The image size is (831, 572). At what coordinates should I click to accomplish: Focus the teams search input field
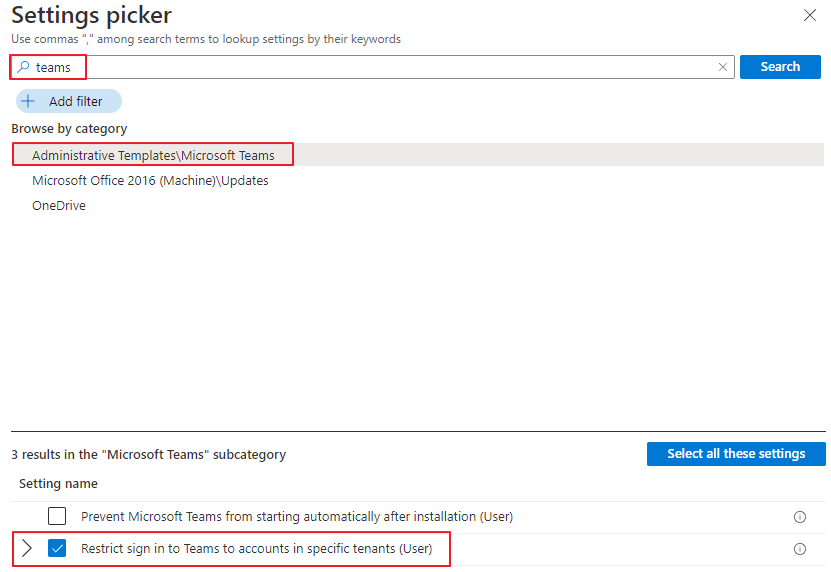click(x=372, y=67)
